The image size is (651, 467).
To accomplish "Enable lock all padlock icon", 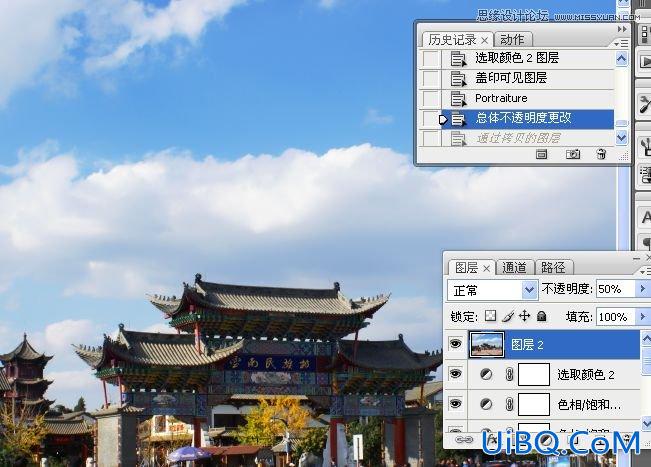I will [x=541, y=316].
